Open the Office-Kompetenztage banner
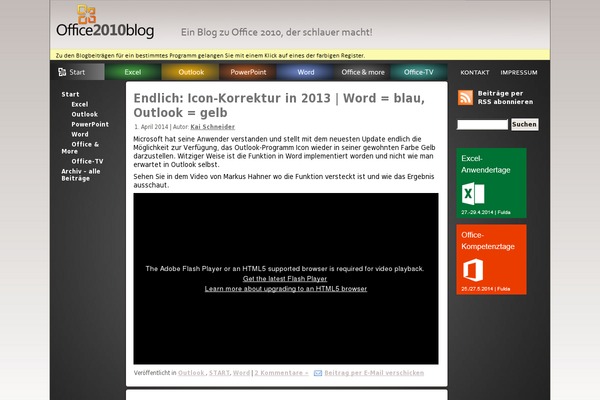The height and width of the screenshot is (400, 600). (491, 260)
